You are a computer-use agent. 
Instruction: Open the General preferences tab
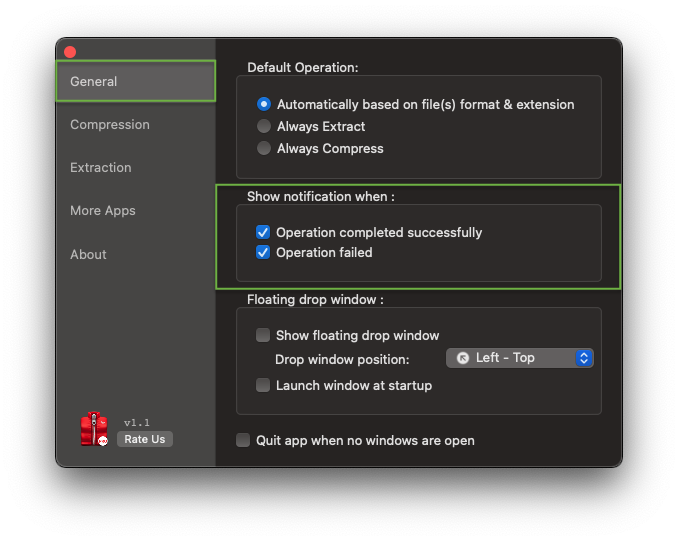tap(136, 81)
